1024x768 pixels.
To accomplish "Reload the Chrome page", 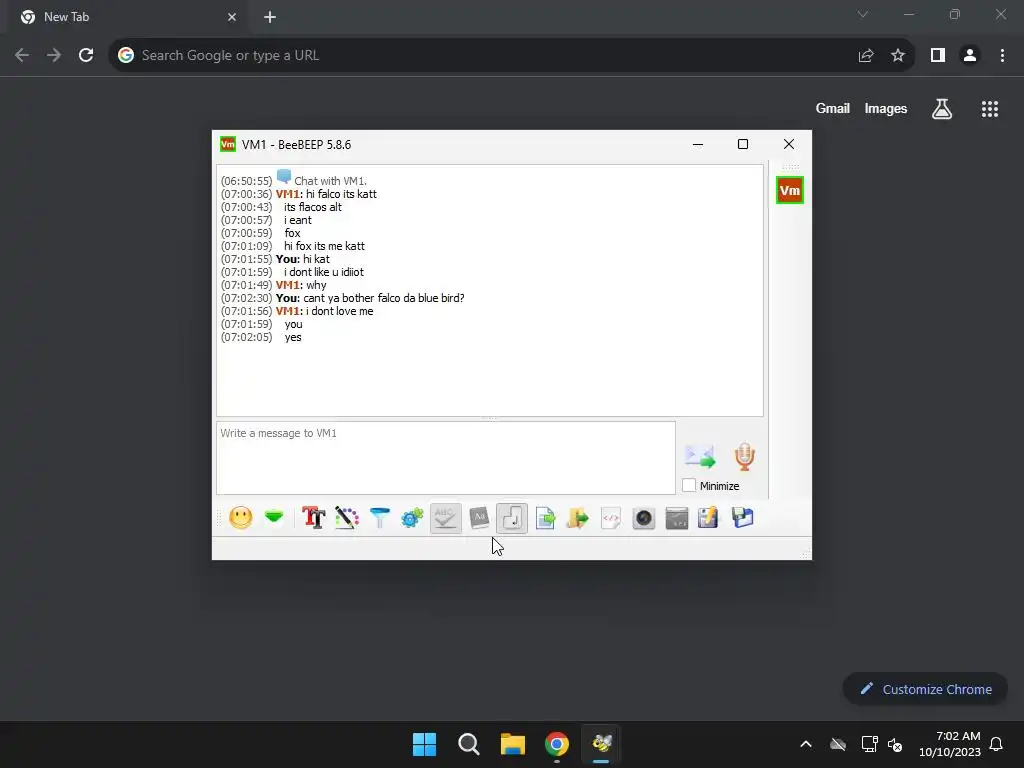I will (86, 56).
